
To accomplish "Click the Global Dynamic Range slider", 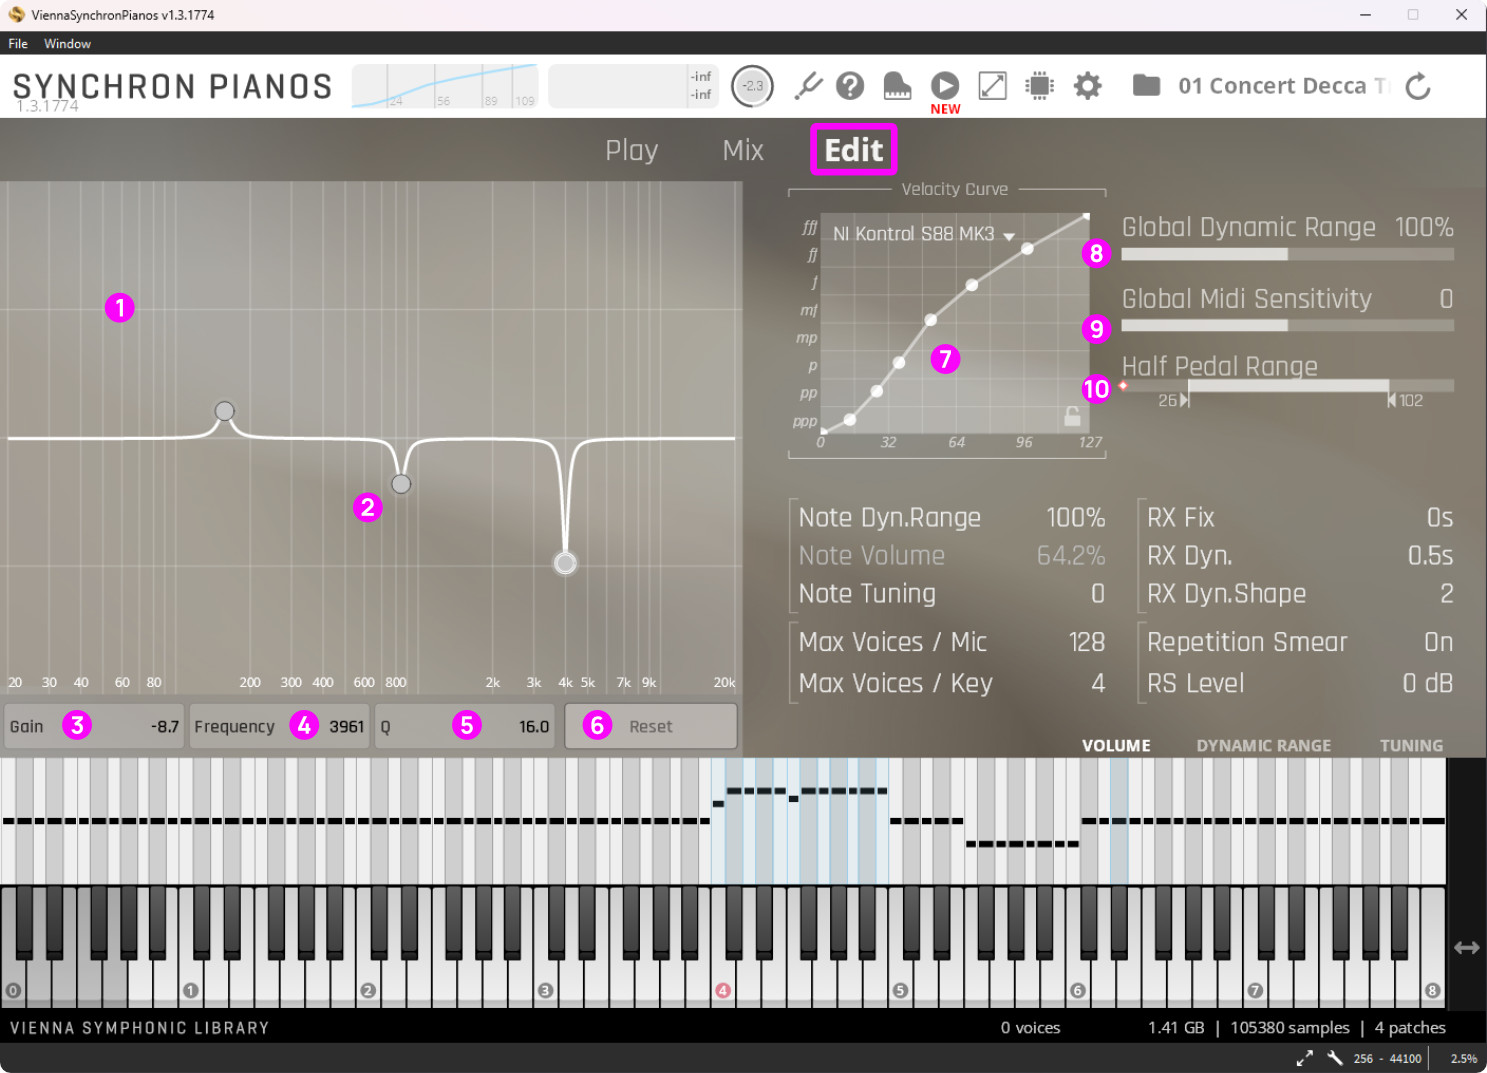I will tap(1287, 254).
